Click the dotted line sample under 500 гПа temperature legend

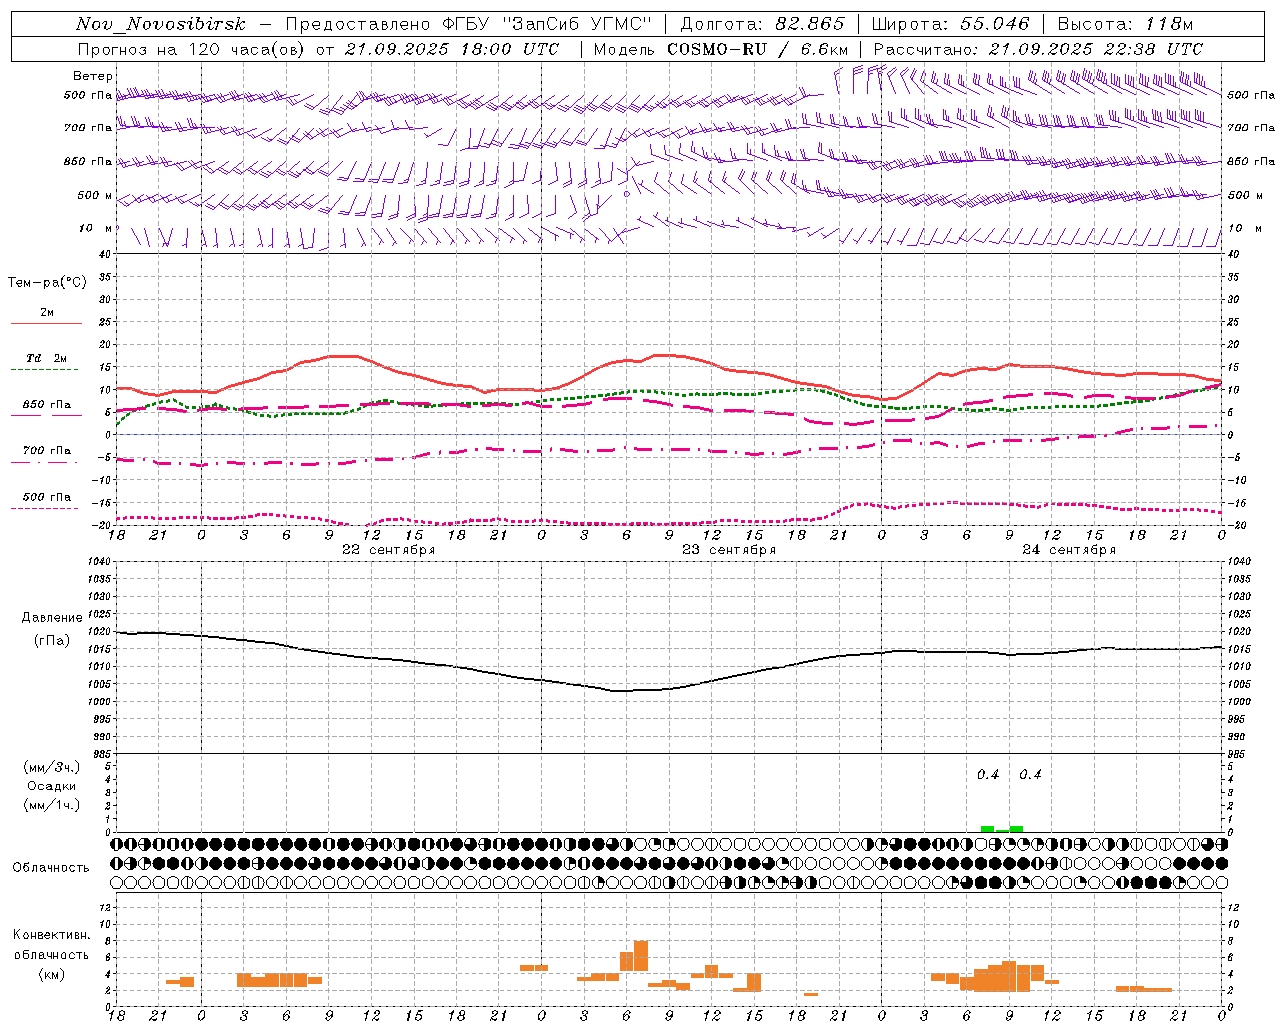tap(44, 508)
